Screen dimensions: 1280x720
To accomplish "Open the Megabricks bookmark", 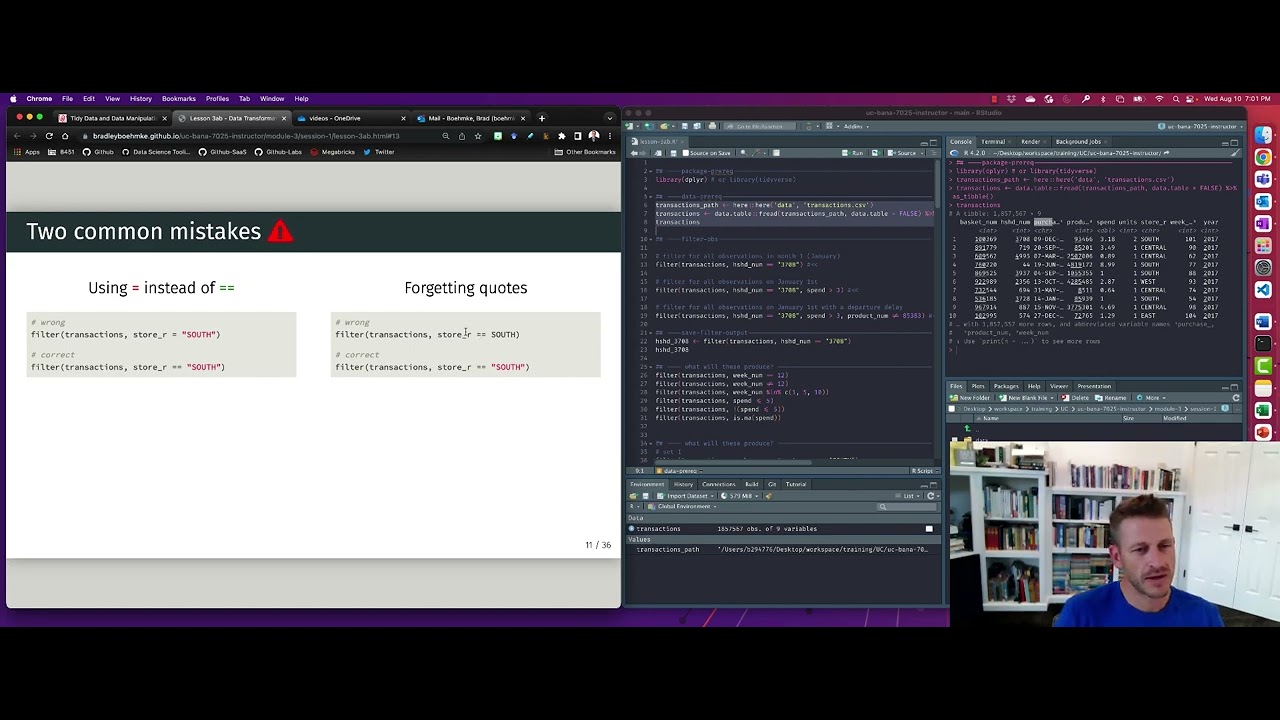I will pyautogui.click(x=333, y=152).
